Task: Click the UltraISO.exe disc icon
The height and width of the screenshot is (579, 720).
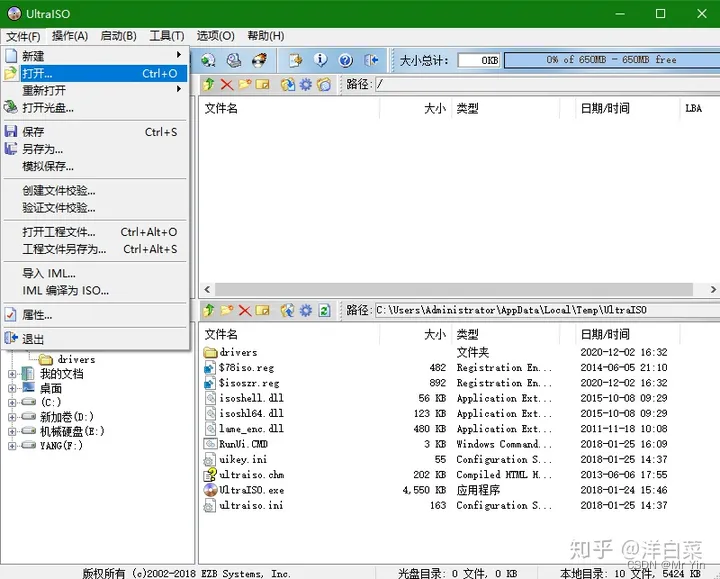Action: (x=210, y=489)
